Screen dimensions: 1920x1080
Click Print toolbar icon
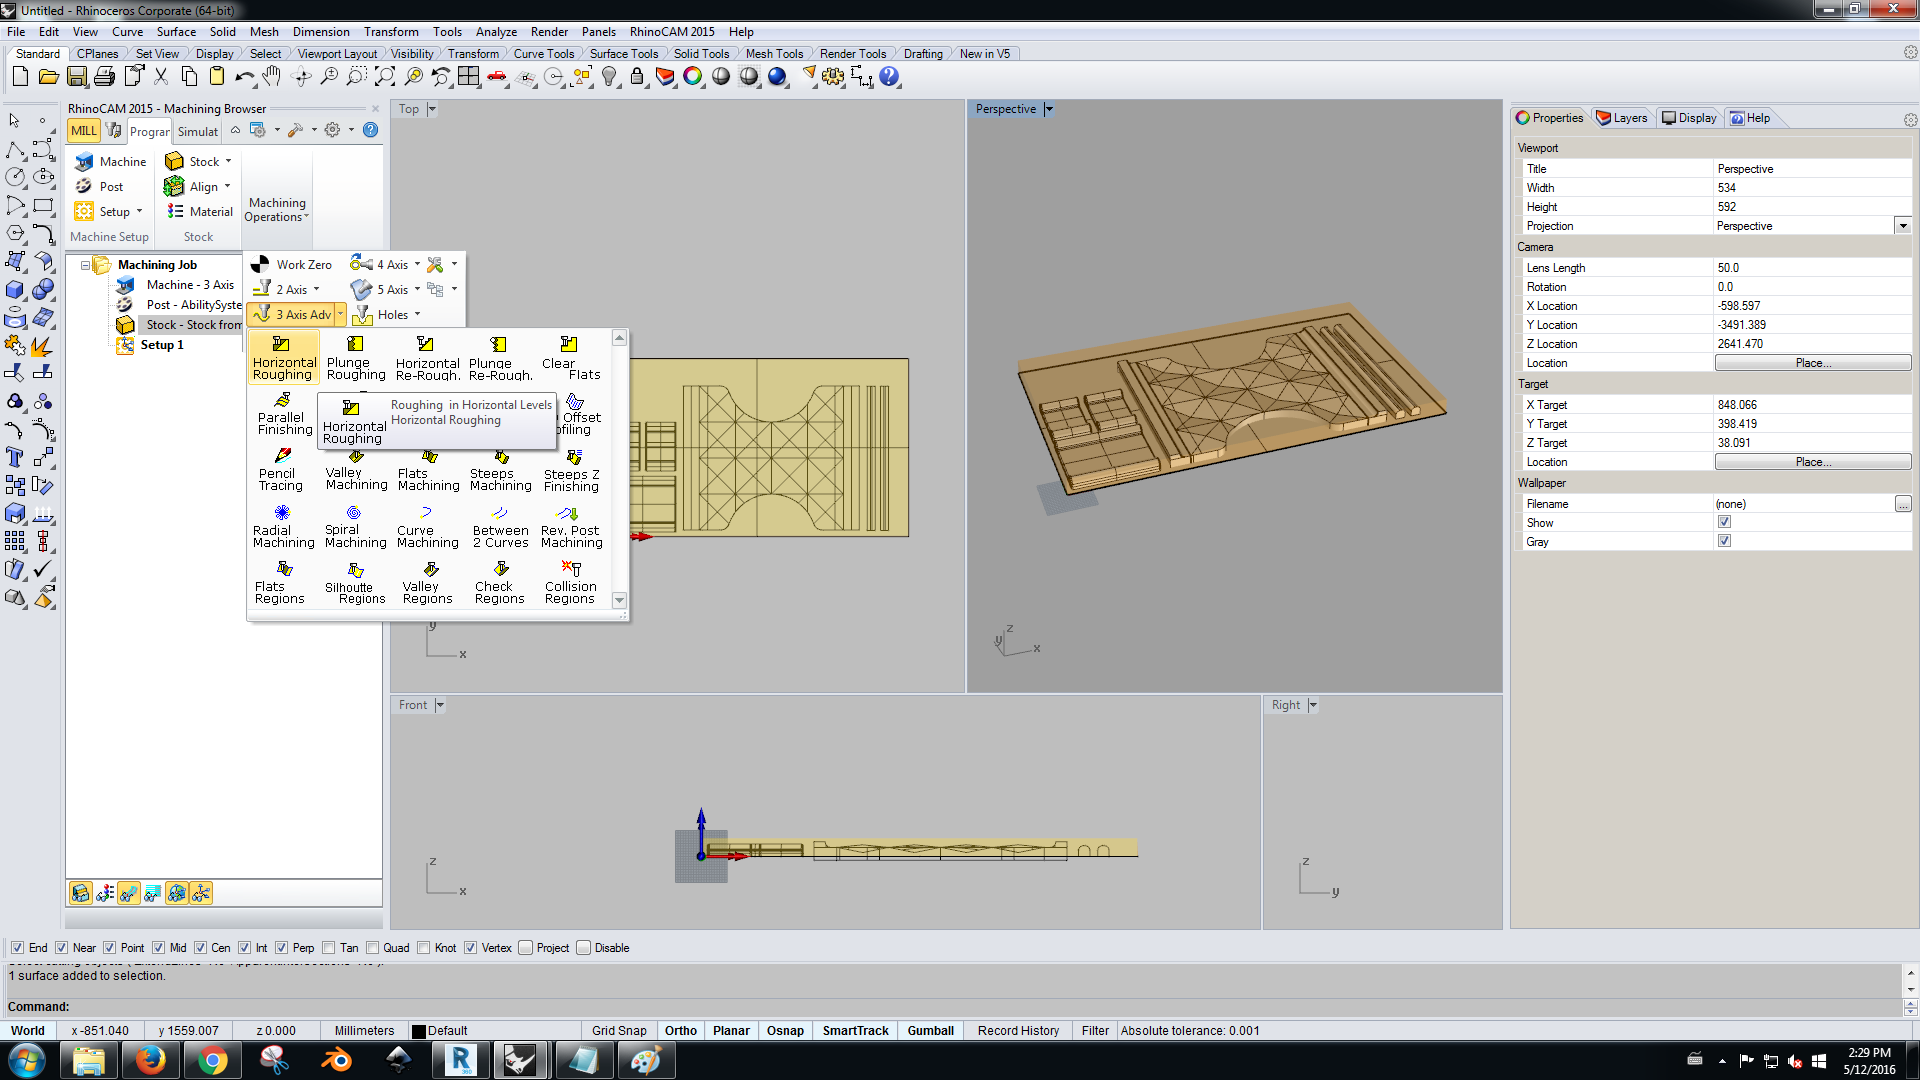tap(104, 76)
